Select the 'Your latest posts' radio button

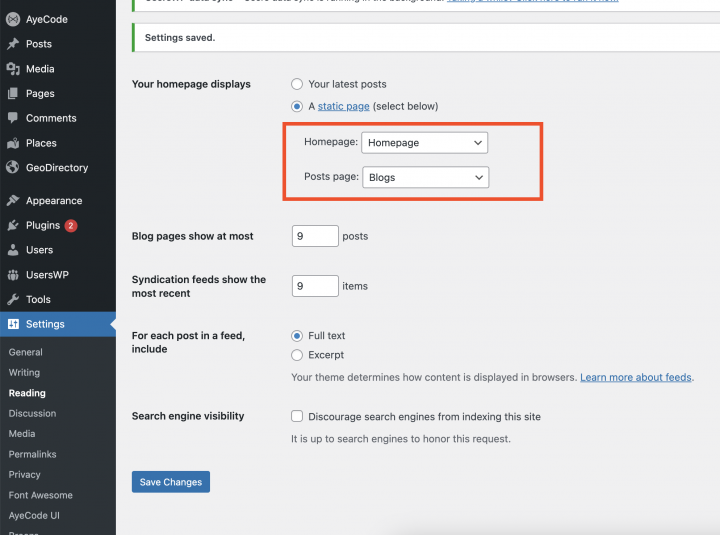[x=297, y=85]
